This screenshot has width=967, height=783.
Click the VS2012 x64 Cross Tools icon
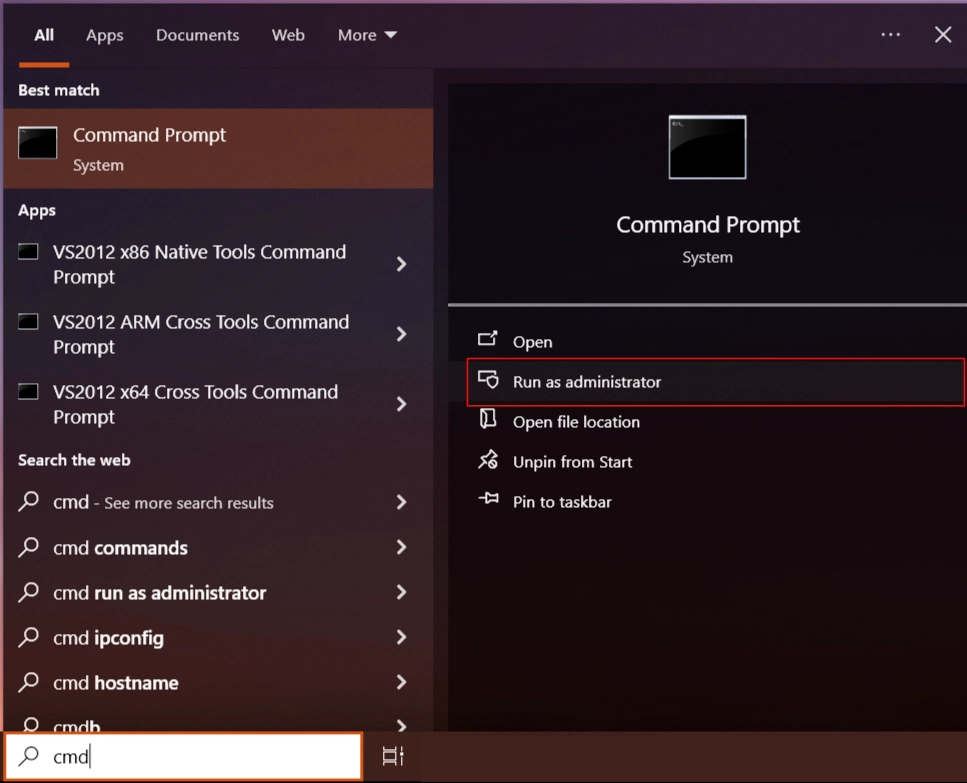28,392
